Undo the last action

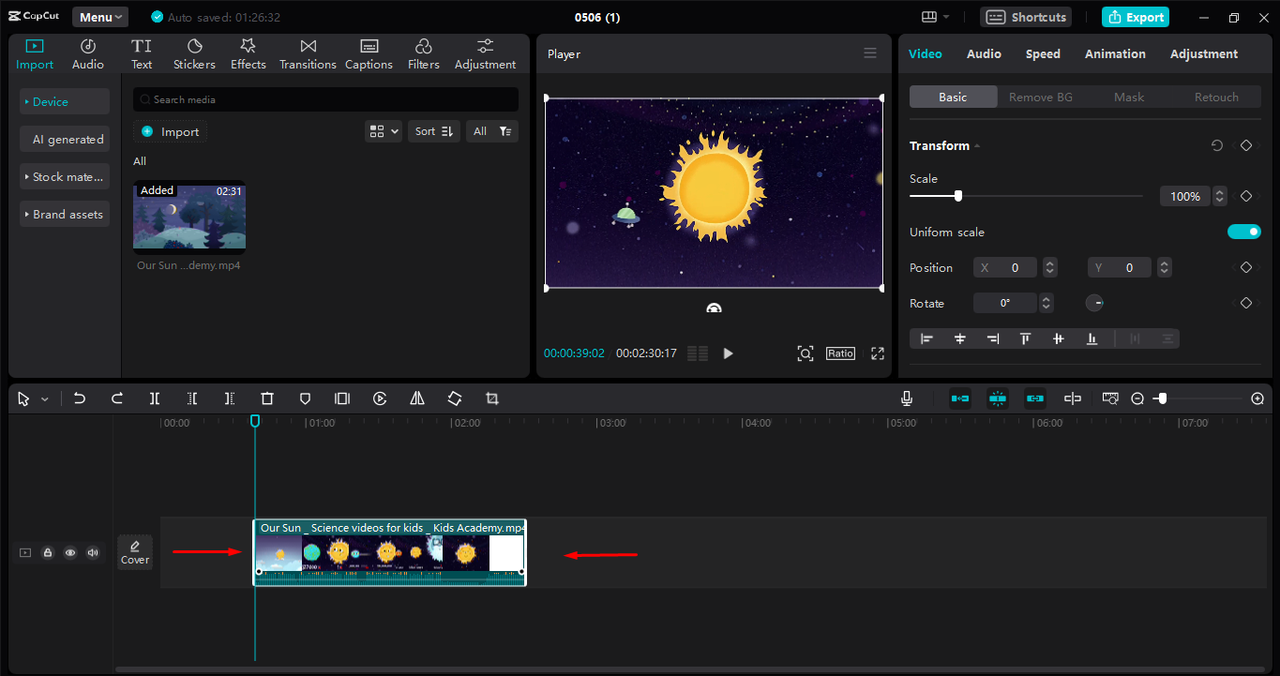tap(80, 399)
